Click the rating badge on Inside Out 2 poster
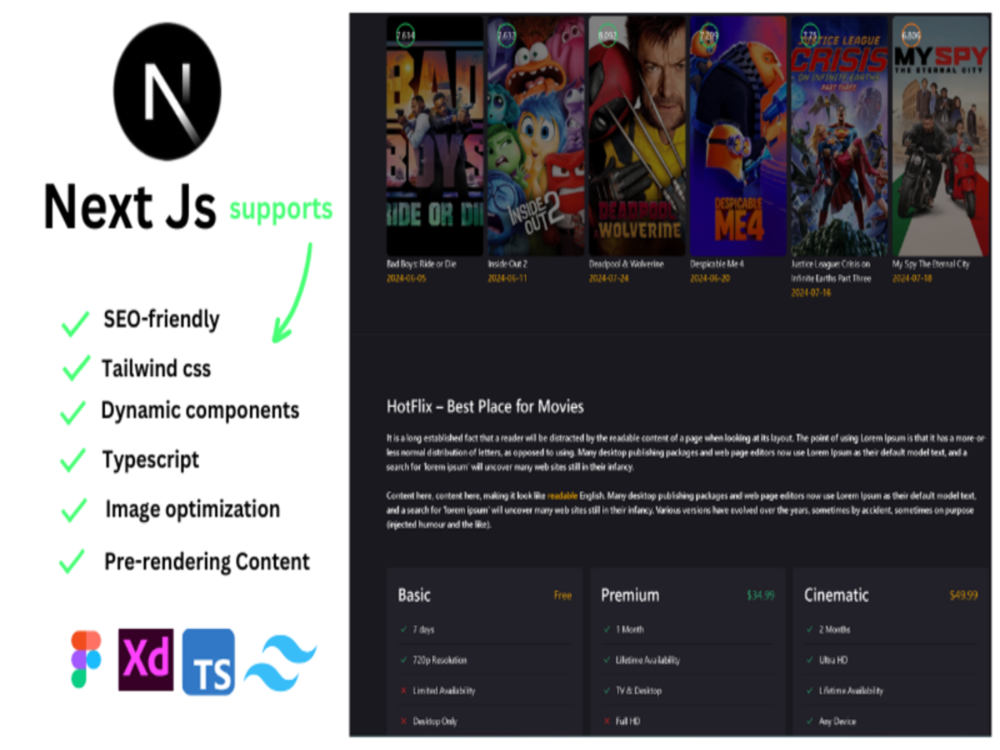The image size is (1000, 750). pos(506,35)
